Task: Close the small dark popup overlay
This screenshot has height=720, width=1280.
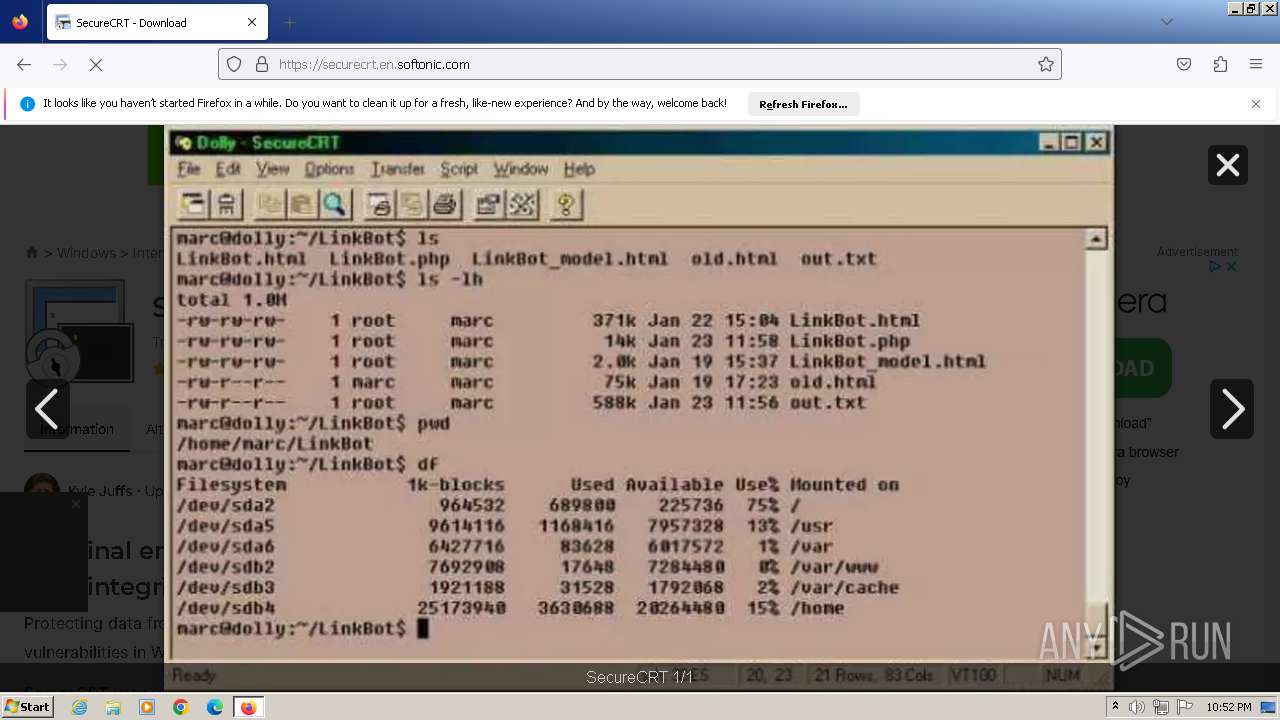Action: 75,504
